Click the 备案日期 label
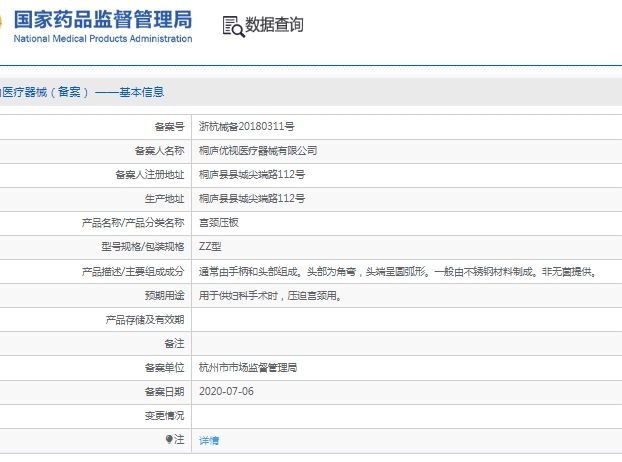This screenshot has width=622, height=462. coord(165,392)
